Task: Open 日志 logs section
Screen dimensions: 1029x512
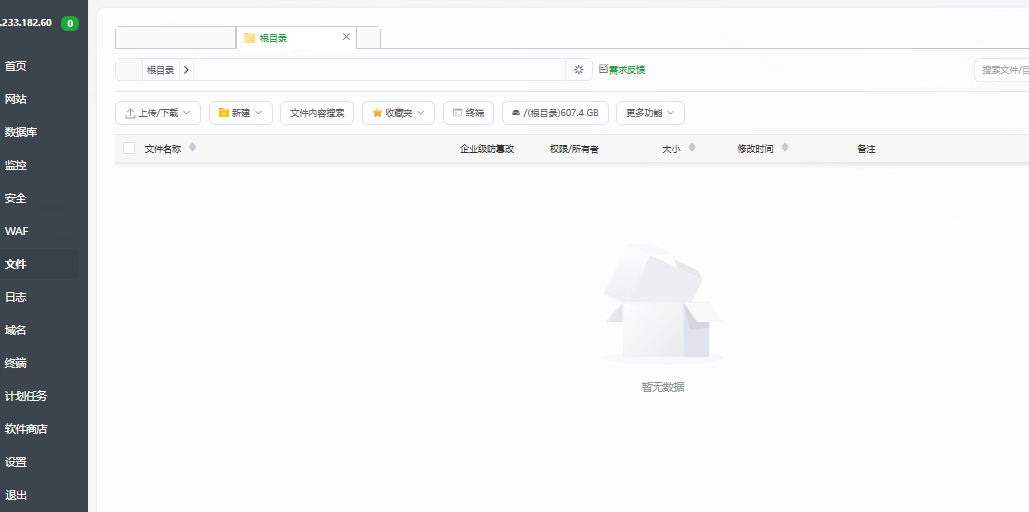Action: click(x=16, y=297)
